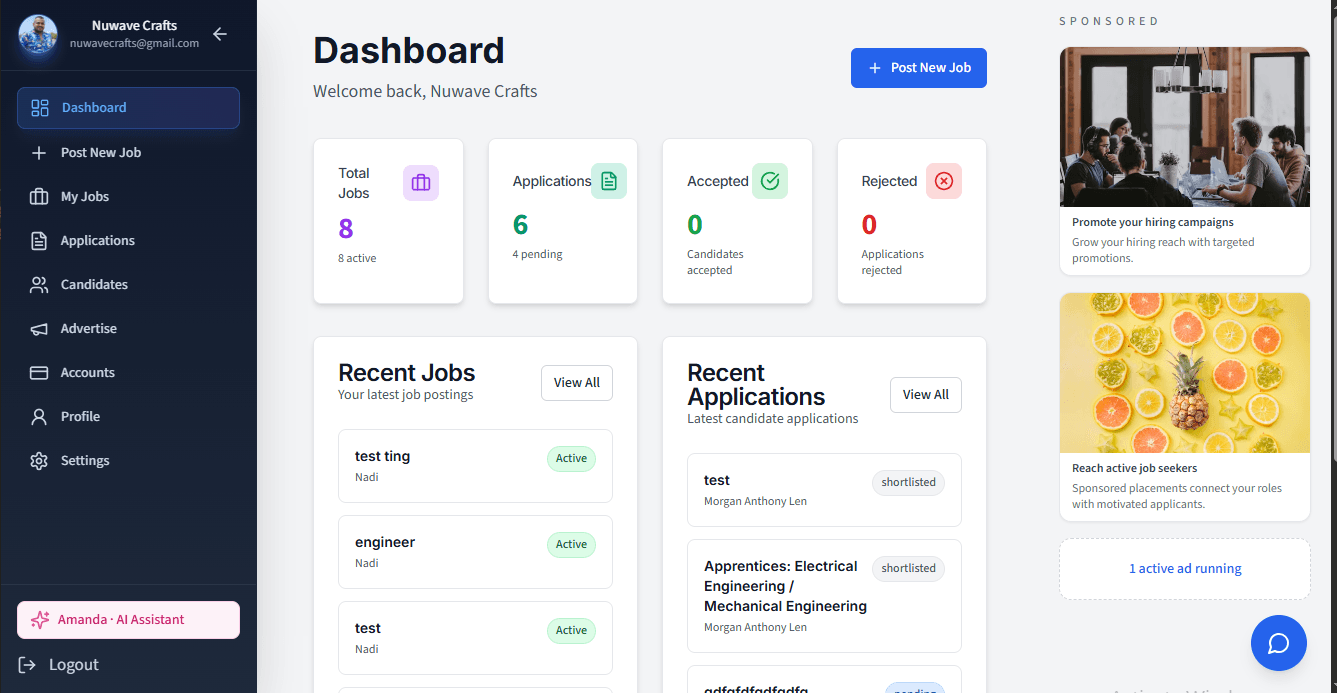Log out using the Logout button

pos(60,665)
